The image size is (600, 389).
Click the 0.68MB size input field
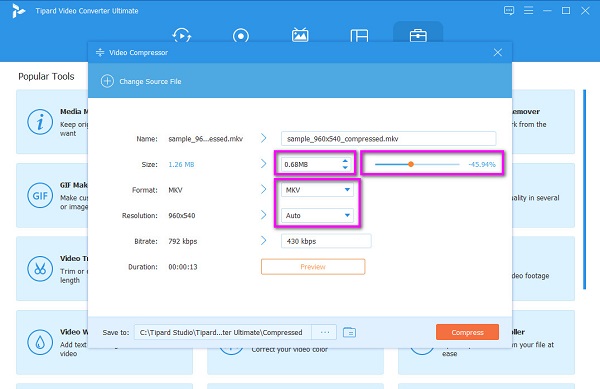[x=311, y=164]
